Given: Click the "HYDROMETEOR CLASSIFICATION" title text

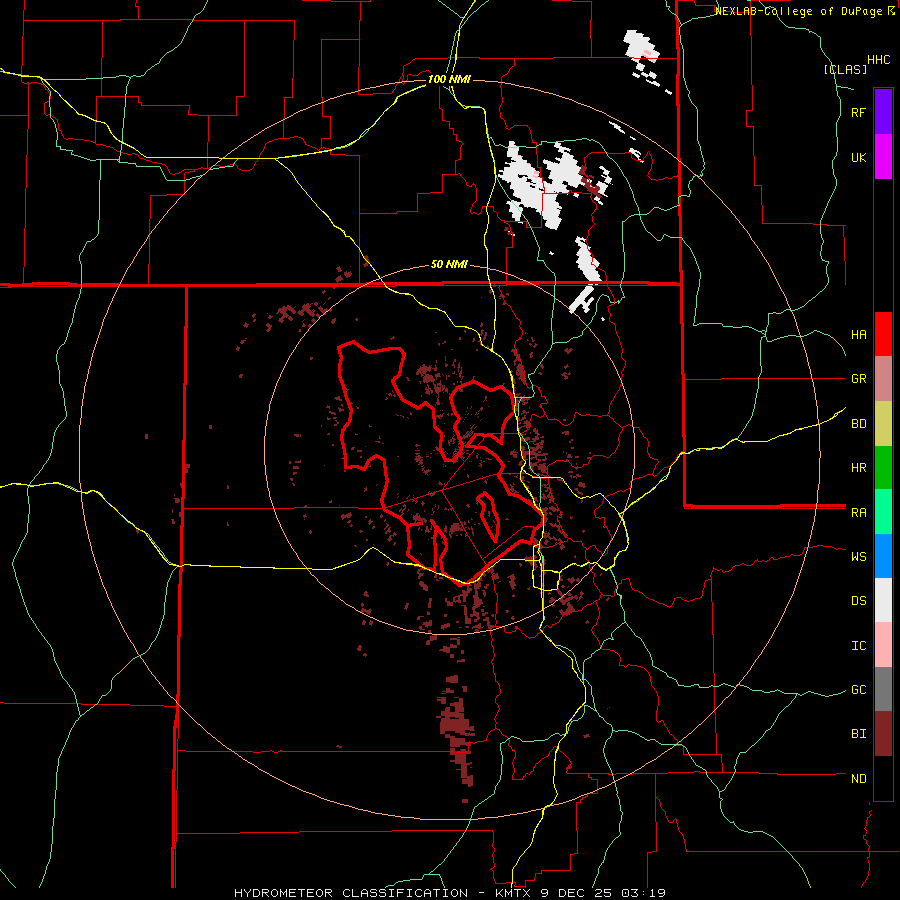Looking at the screenshot, I should coord(351,893).
